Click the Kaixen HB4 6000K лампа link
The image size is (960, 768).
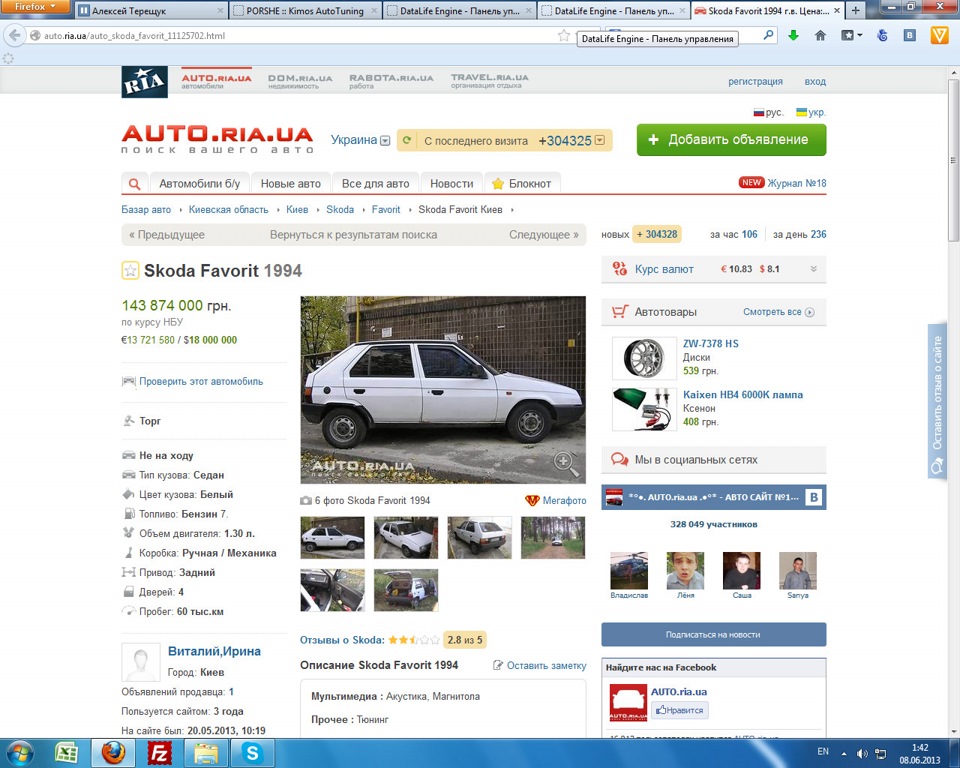coord(743,395)
